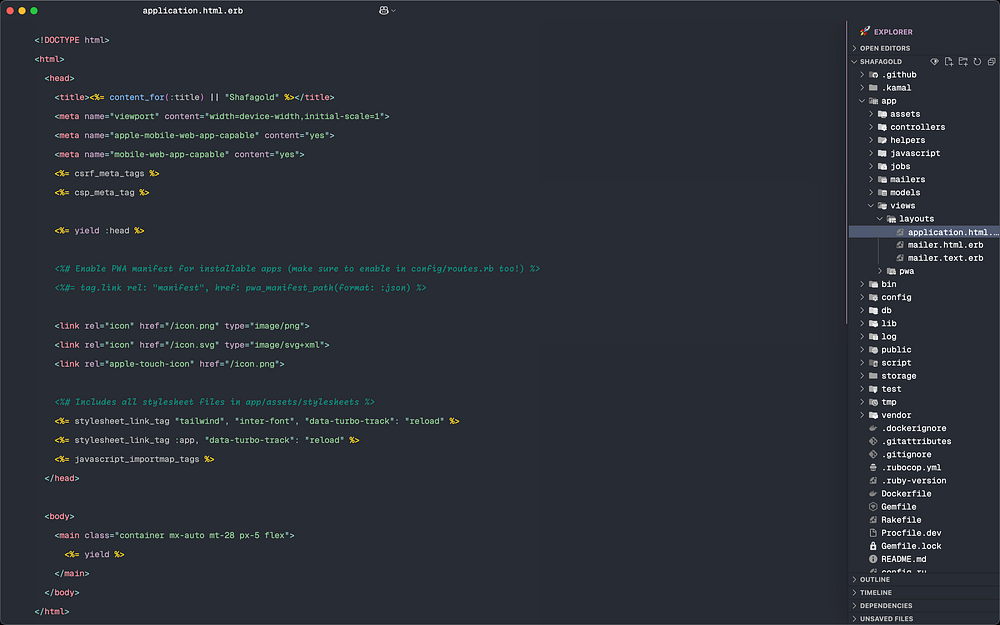Click the config folder icon
Image resolution: width=1000 pixels, height=625 pixels.
point(874,297)
